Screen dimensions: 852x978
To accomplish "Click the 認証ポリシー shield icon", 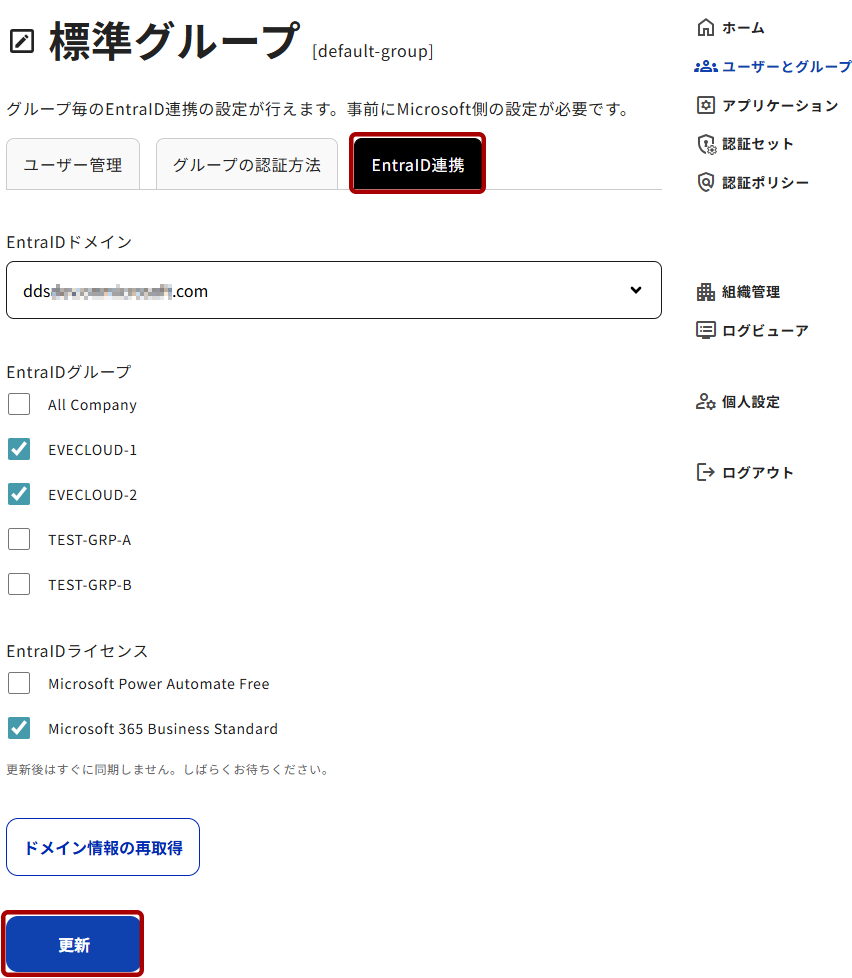I will pos(706,182).
